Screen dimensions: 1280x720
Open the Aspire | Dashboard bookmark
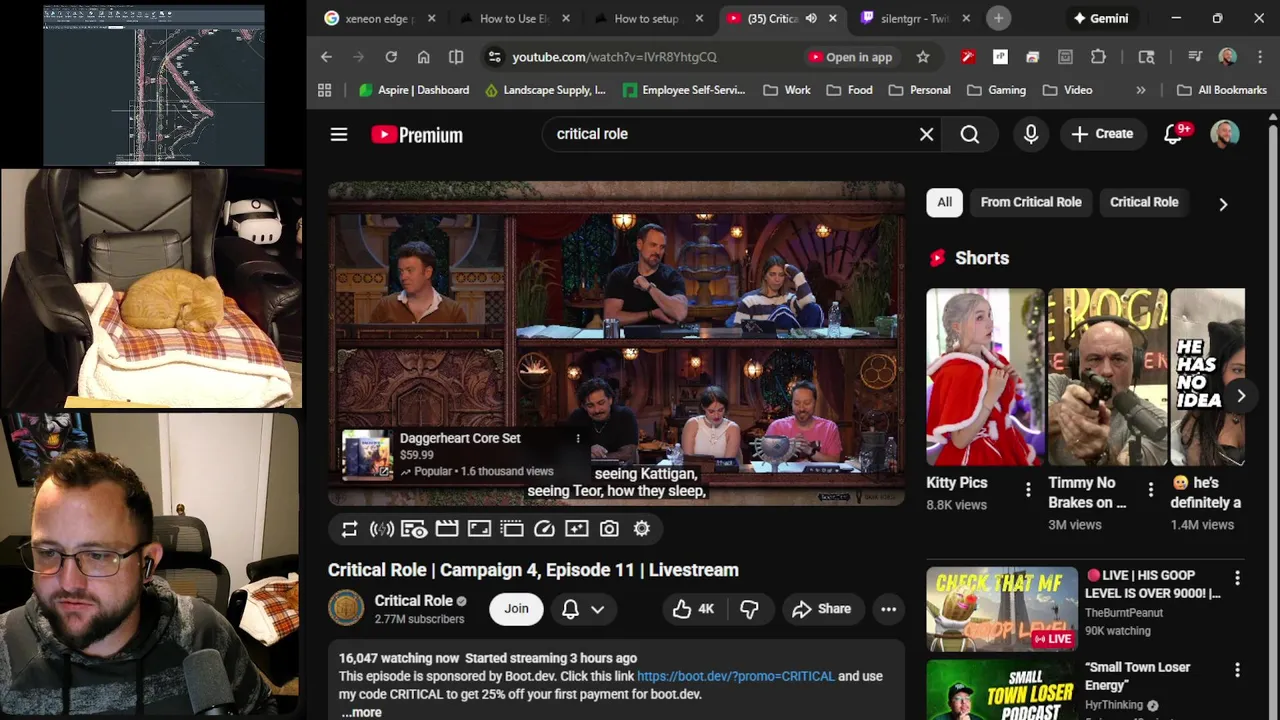pyautogui.click(x=414, y=90)
